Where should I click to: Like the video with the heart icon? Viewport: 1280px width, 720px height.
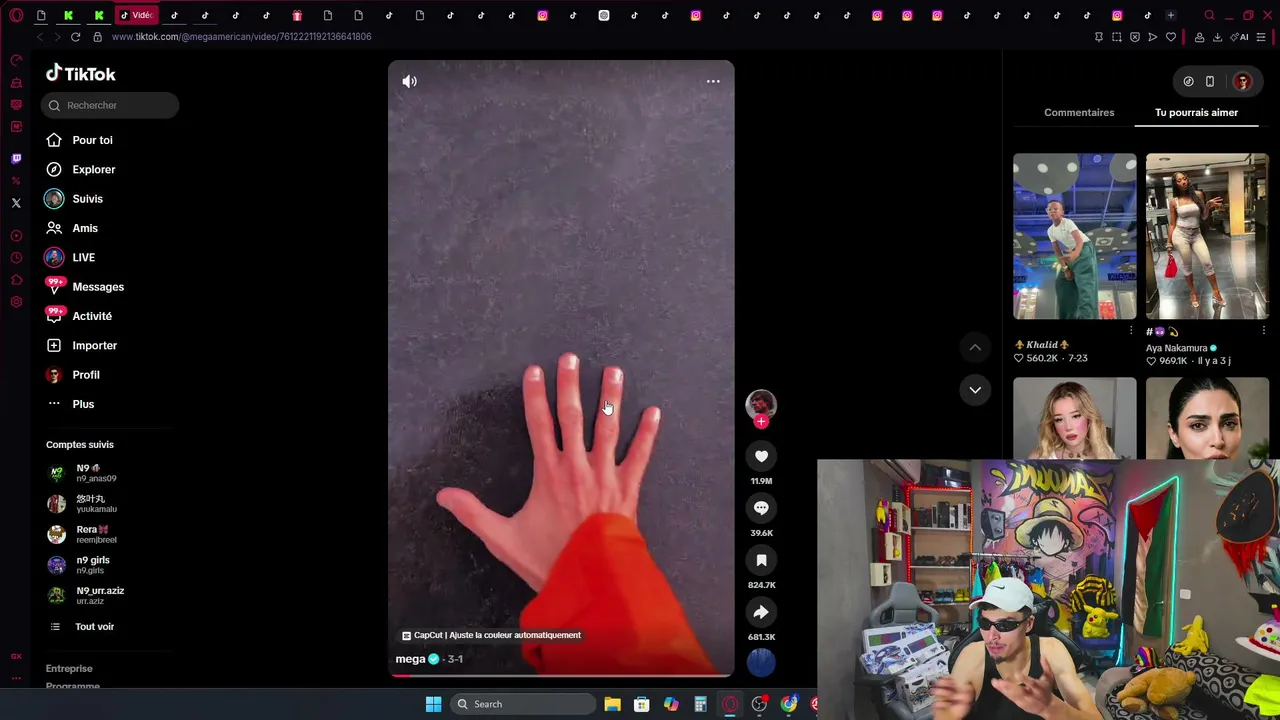(761, 456)
